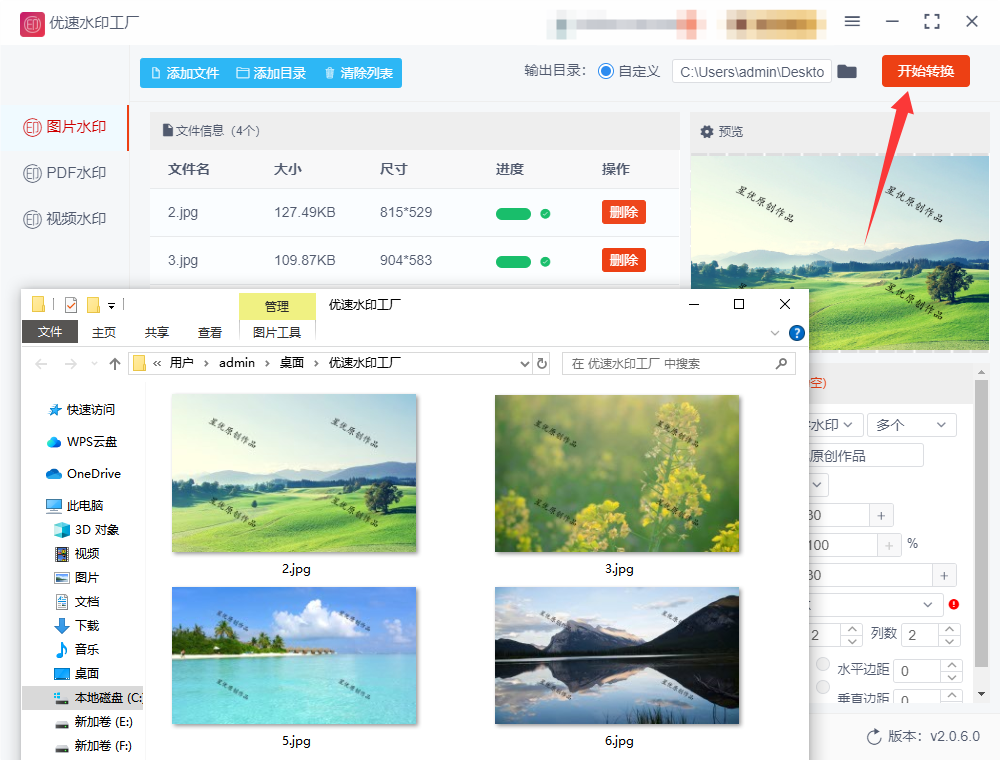Open the 图片工具 ribbon tab
The height and width of the screenshot is (760, 1000).
click(277, 332)
